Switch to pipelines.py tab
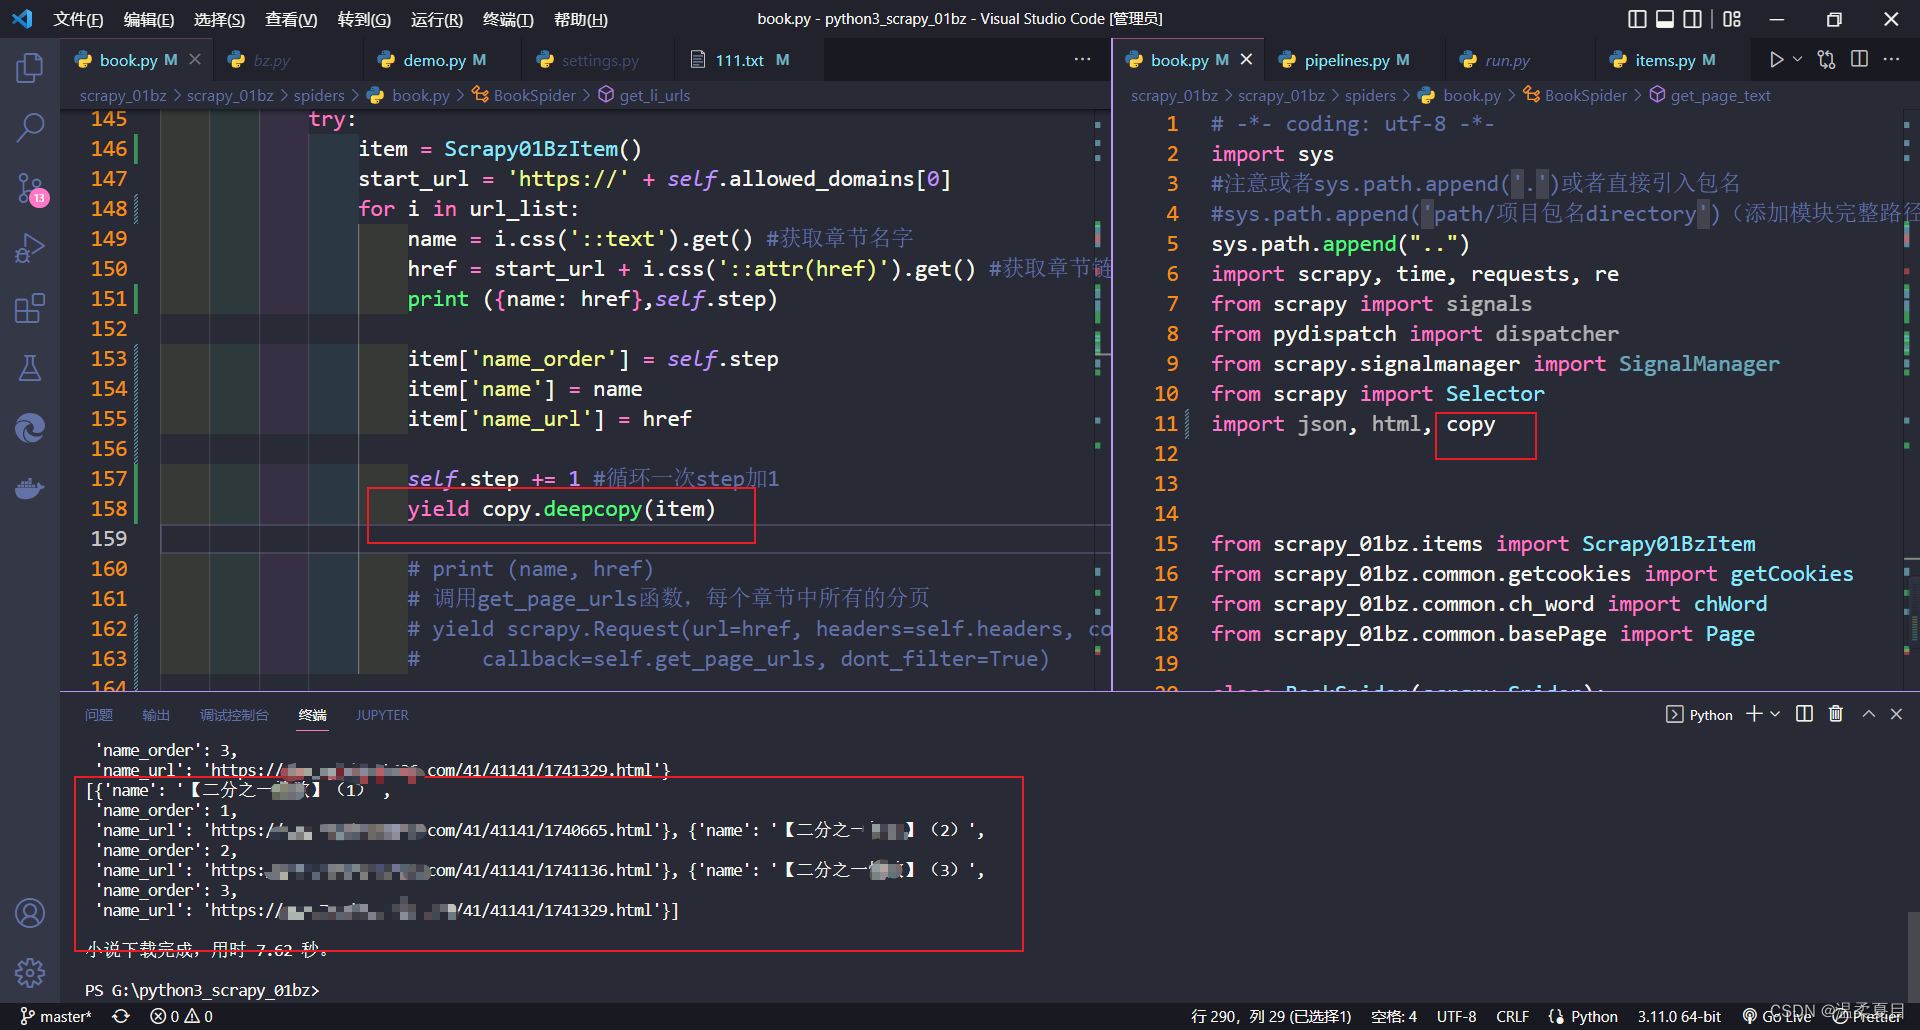 point(1346,60)
